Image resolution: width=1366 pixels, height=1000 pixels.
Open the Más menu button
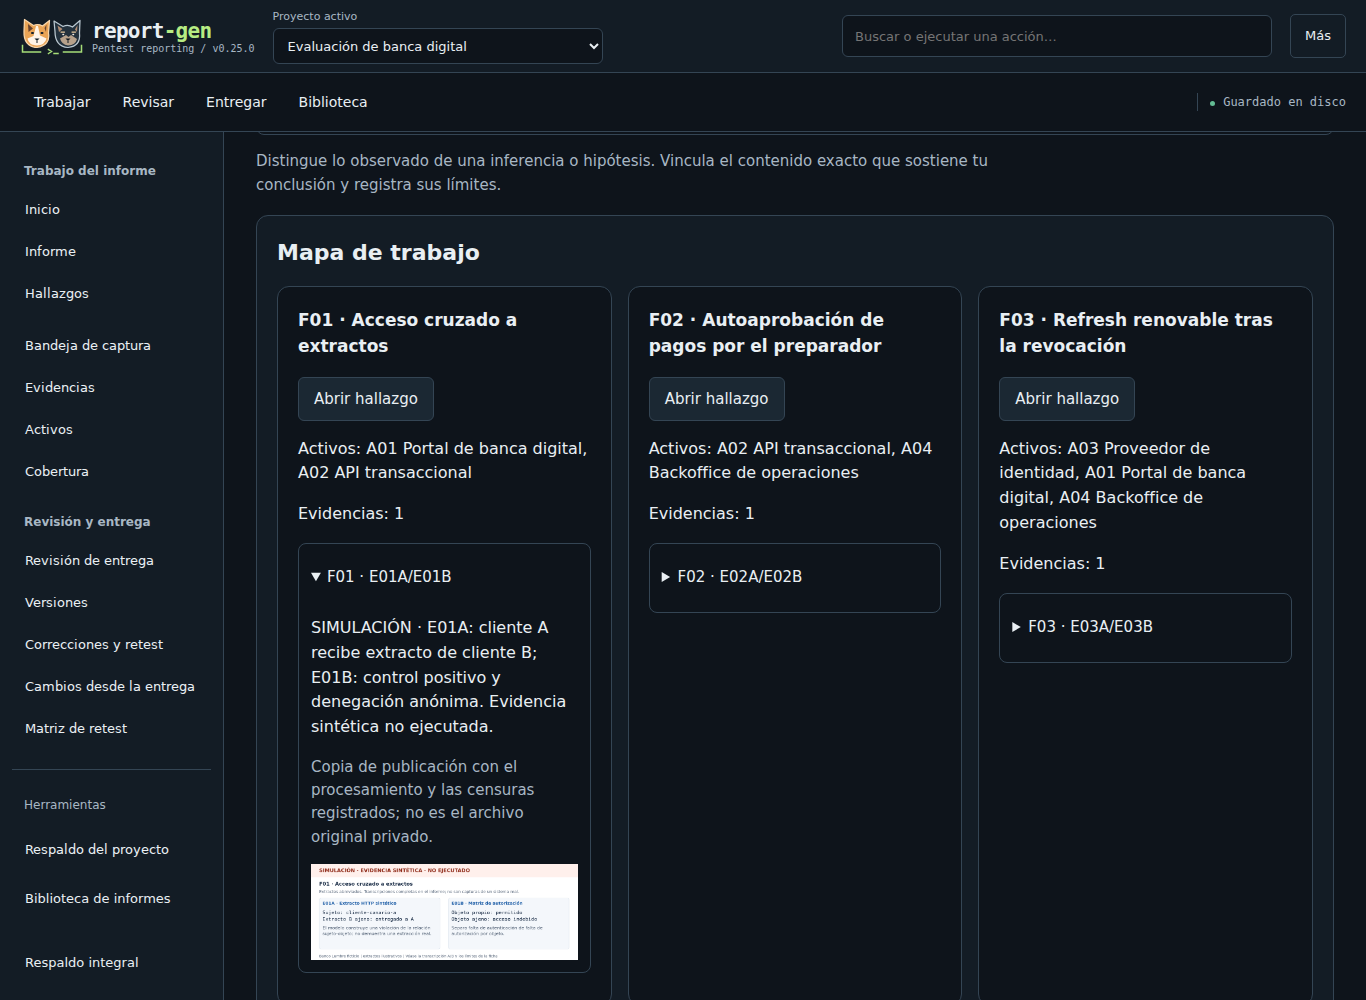tap(1318, 36)
